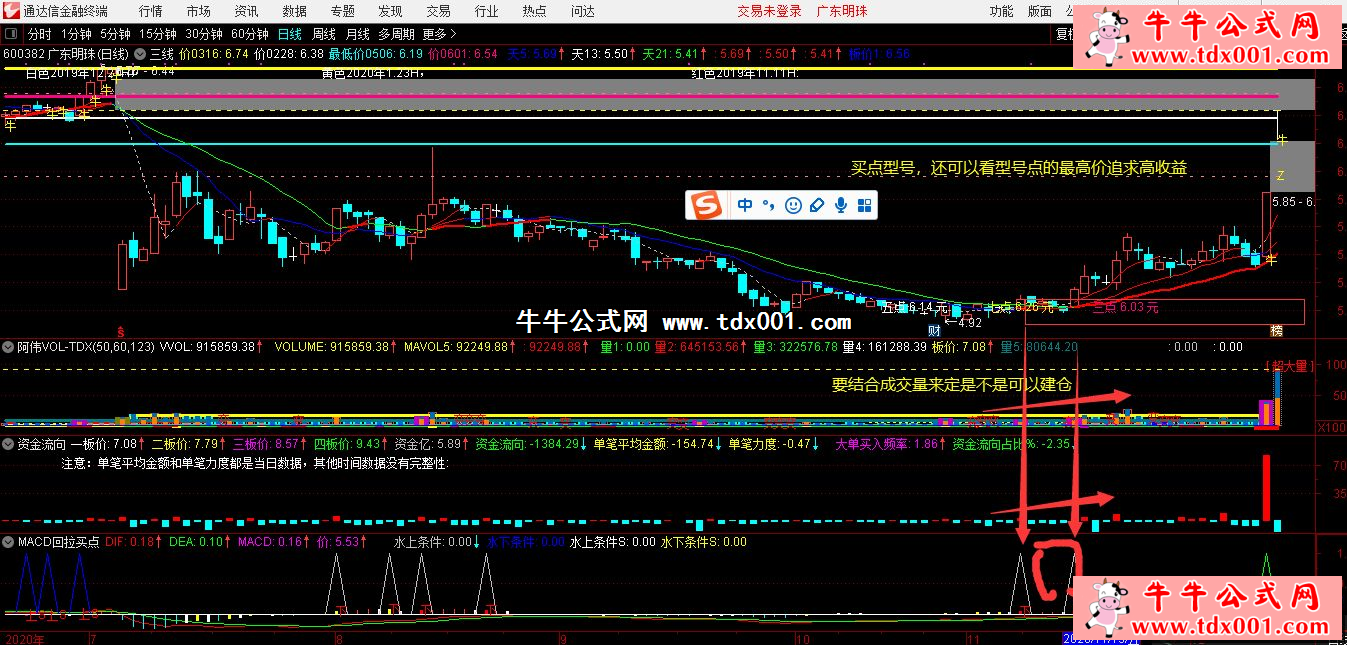Switch to the 30分钟 period tab
Image resolution: width=1347 pixels, height=645 pixels.
(x=204, y=33)
